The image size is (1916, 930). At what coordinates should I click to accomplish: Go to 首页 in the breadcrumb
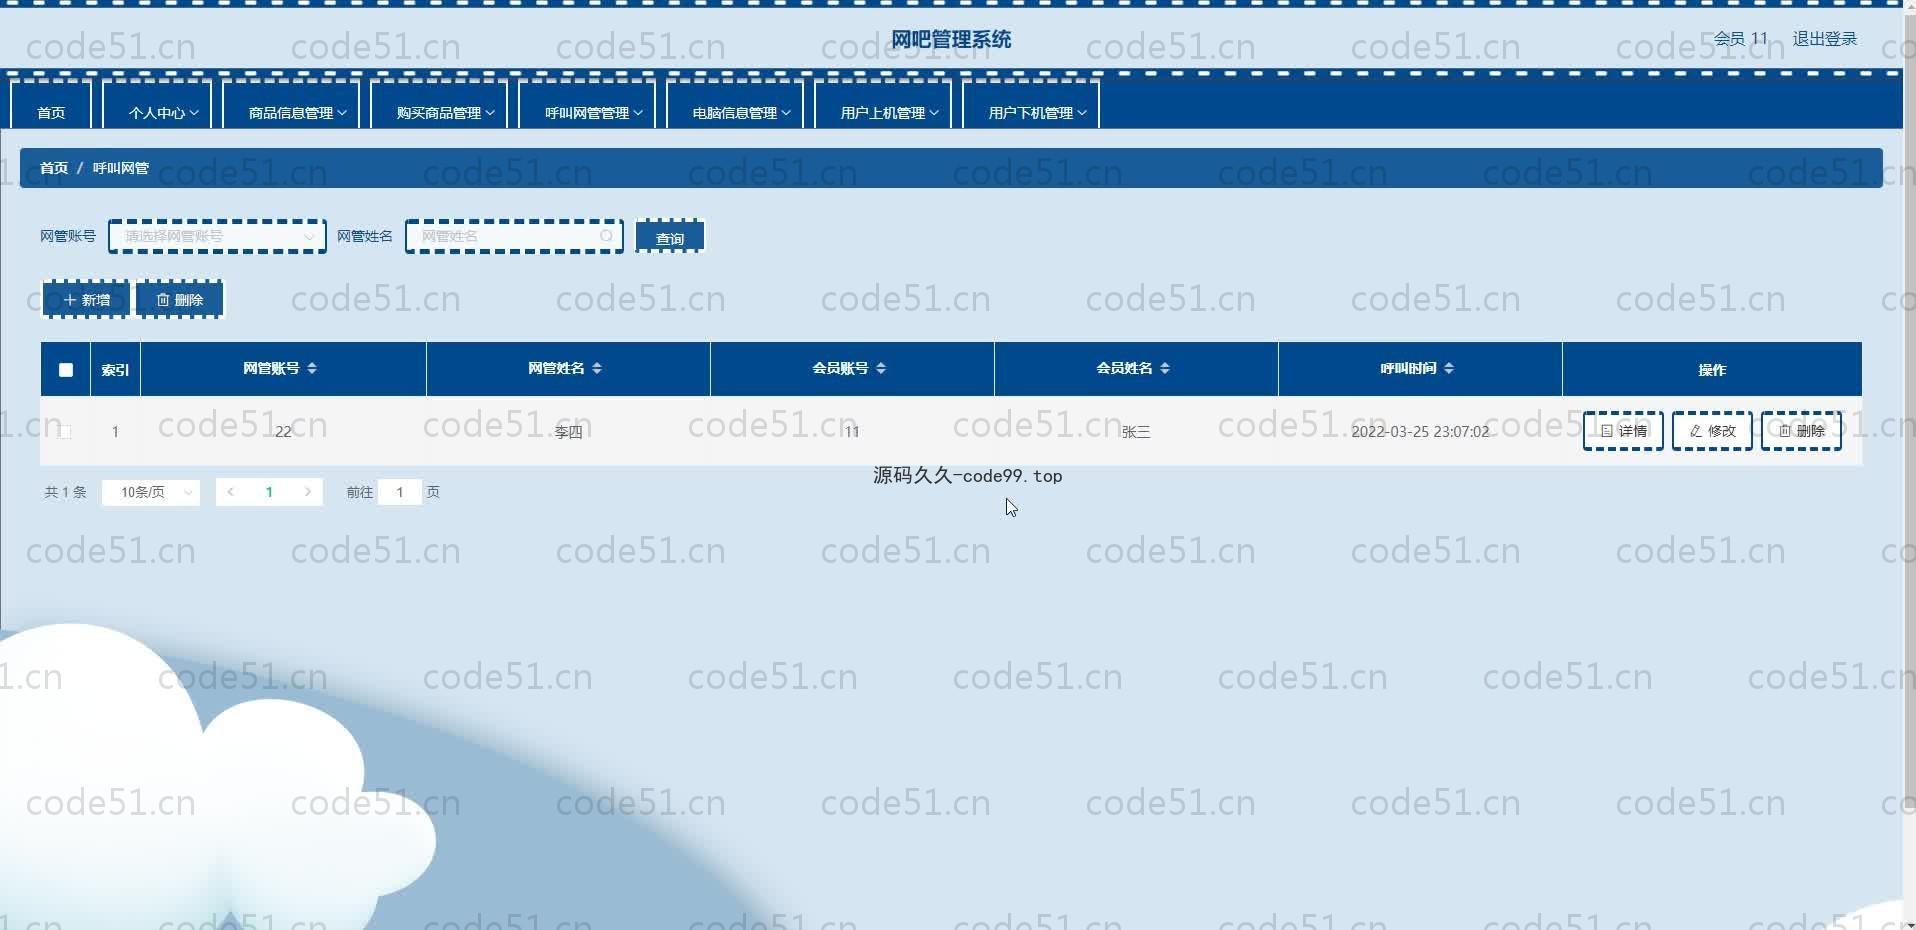pos(54,168)
